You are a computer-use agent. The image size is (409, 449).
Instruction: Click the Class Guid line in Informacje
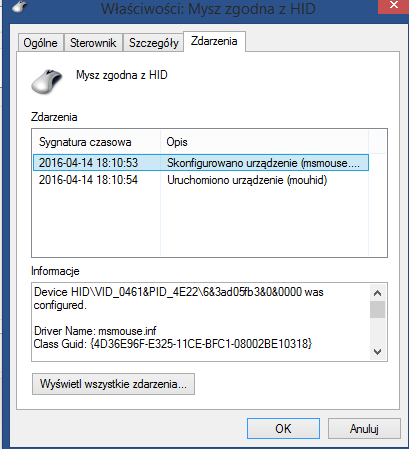coord(173,344)
